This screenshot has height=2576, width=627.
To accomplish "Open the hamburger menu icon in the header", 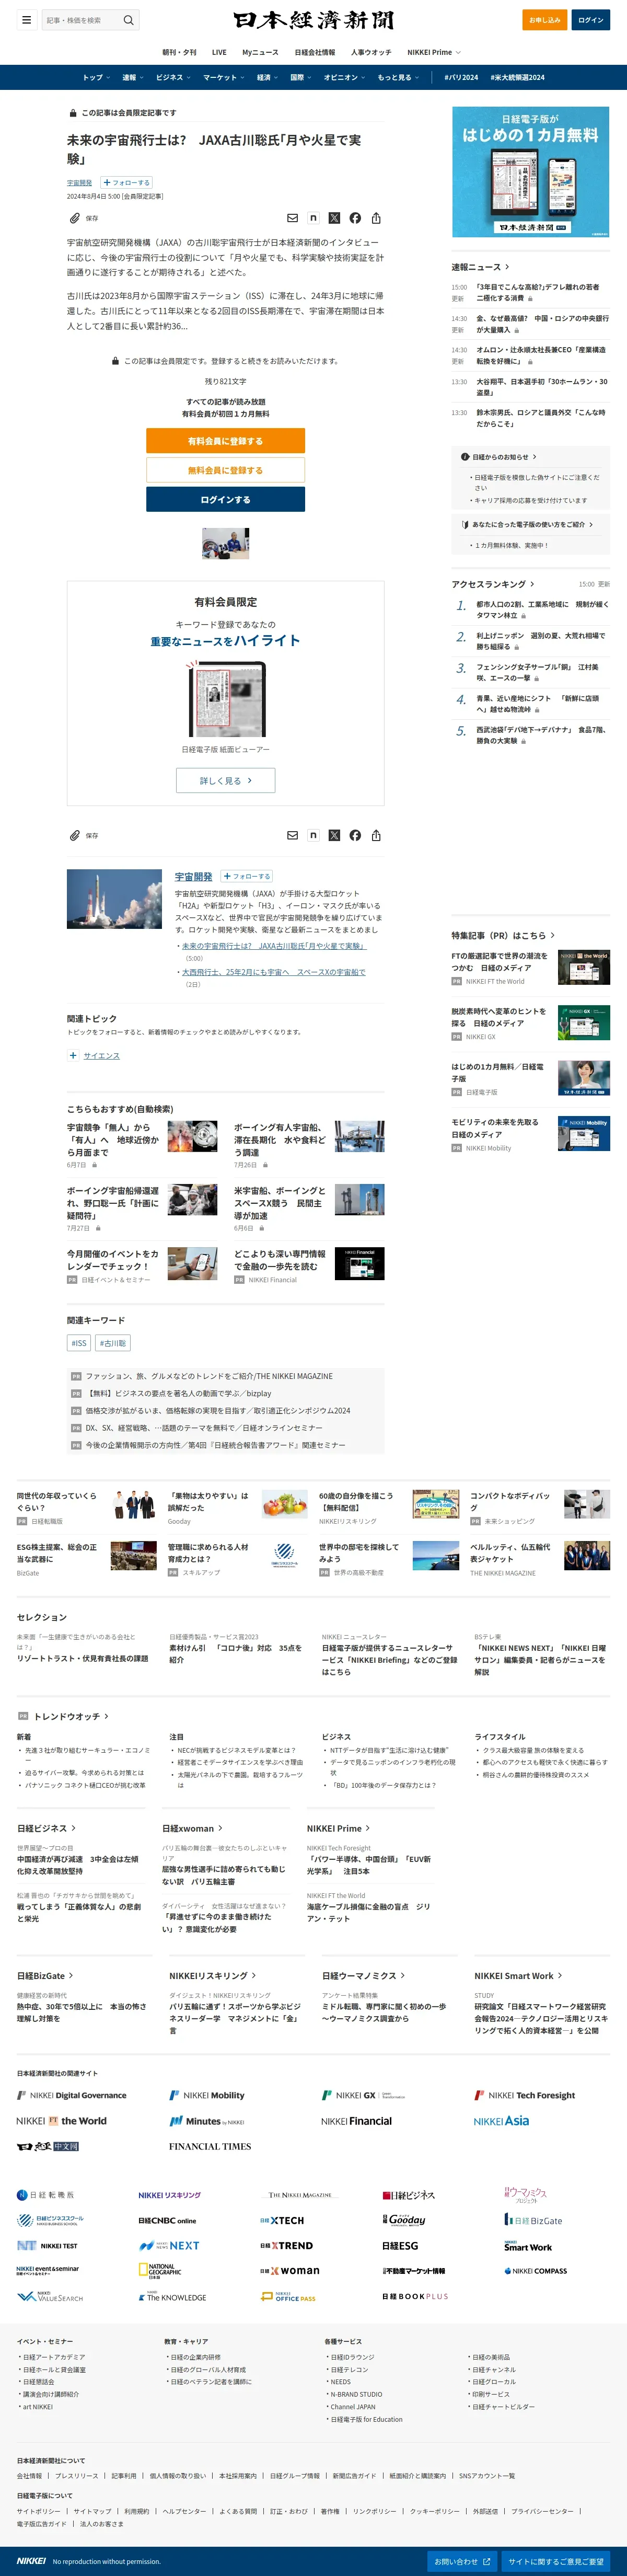I will 26,20.
